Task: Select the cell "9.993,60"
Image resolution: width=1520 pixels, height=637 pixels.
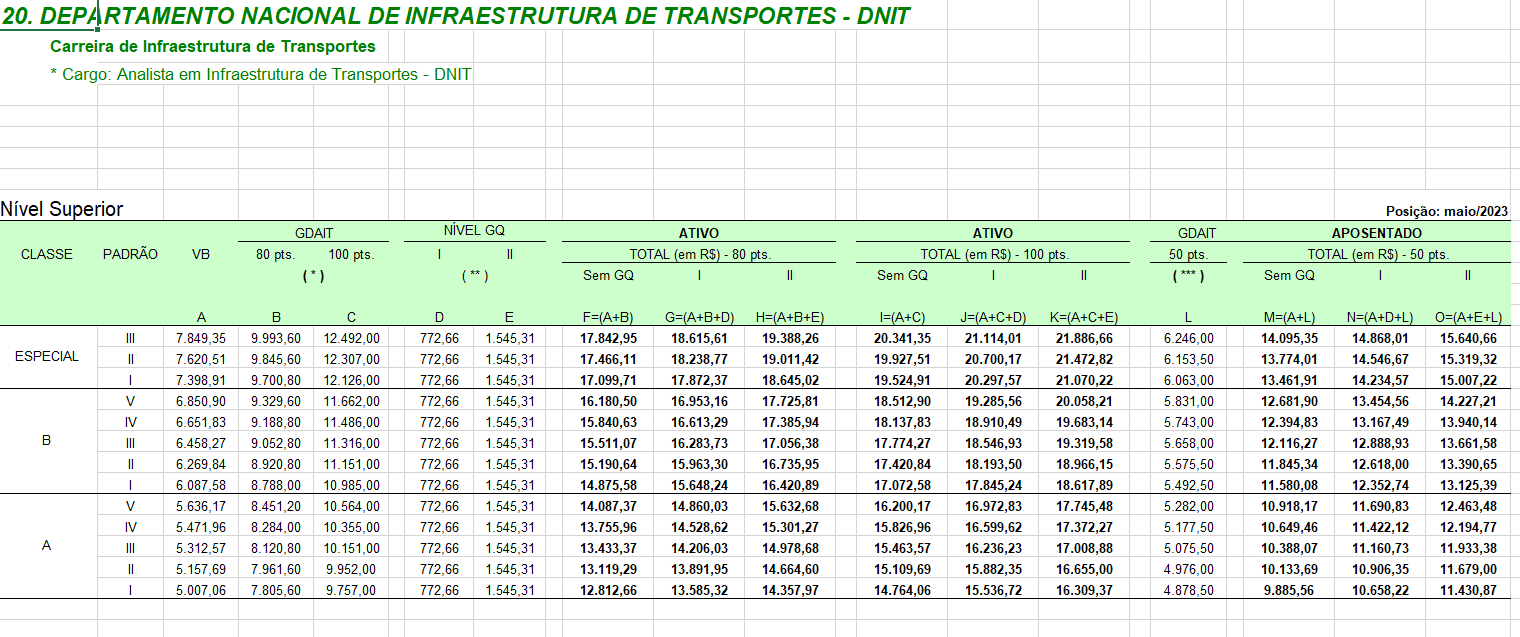Action: 276,339
